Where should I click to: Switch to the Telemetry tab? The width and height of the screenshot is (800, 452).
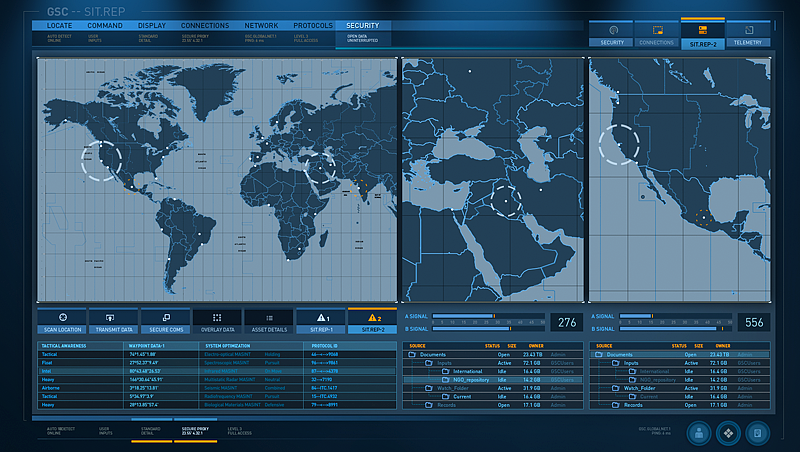click(x=749, y=35)
